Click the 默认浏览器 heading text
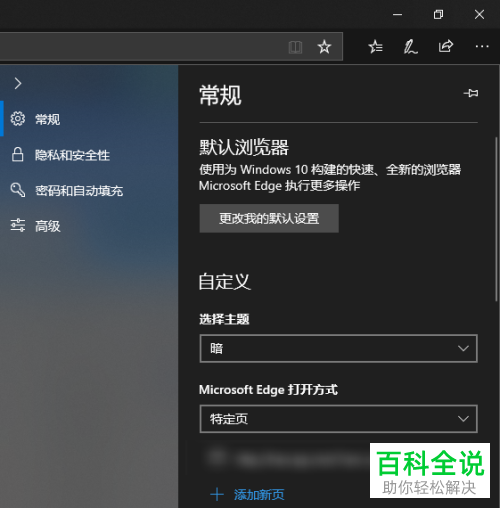The image size is (500, 508). (x=244, y=147)
